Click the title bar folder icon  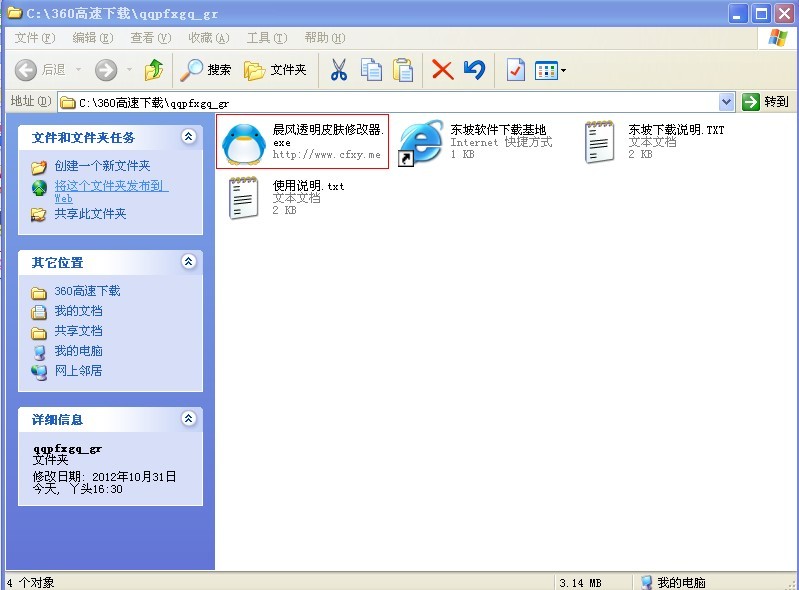pyautogui.click(x=14, y=13)
